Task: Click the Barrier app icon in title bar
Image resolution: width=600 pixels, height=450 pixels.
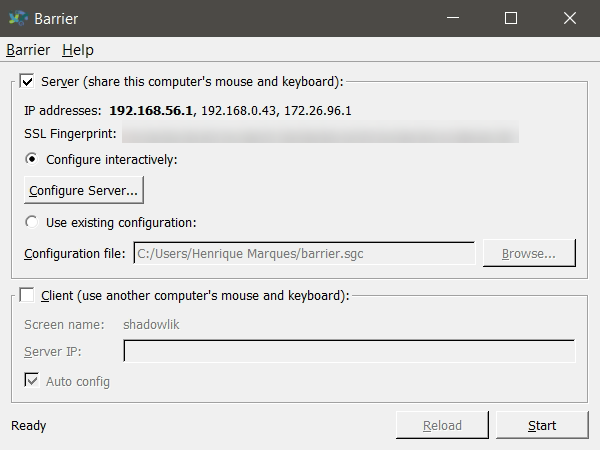Action: [x=18, y=18]
